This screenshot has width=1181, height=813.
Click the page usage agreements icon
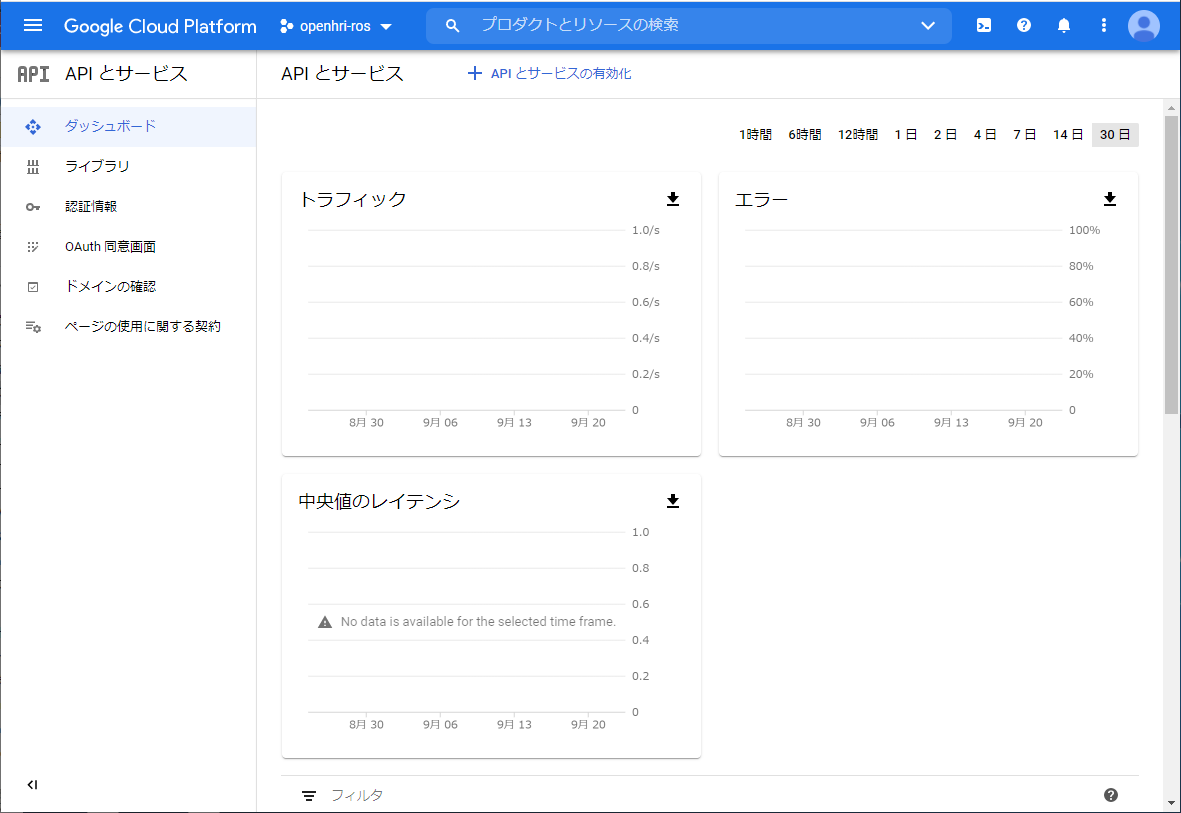[32, 327]
